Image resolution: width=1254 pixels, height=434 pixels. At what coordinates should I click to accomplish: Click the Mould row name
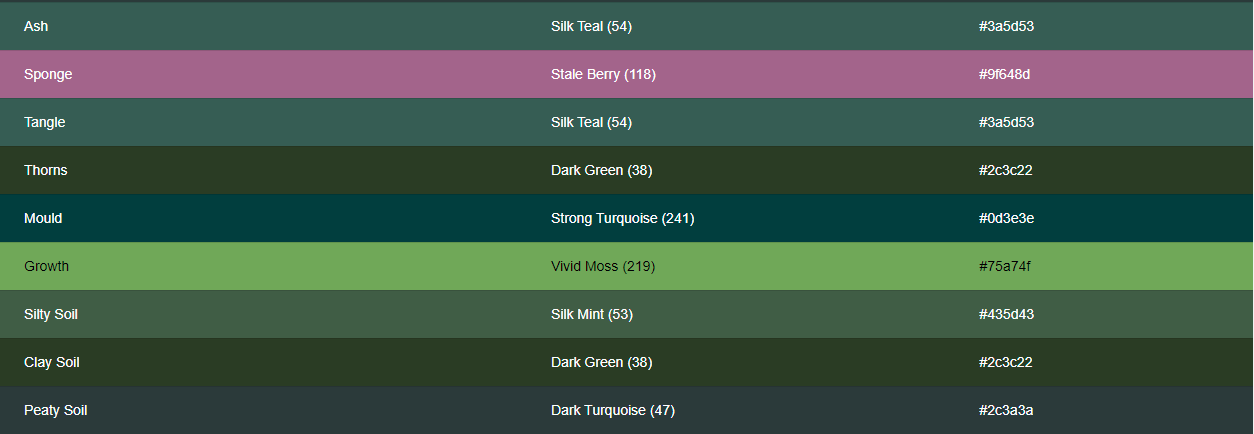point(43,219)
